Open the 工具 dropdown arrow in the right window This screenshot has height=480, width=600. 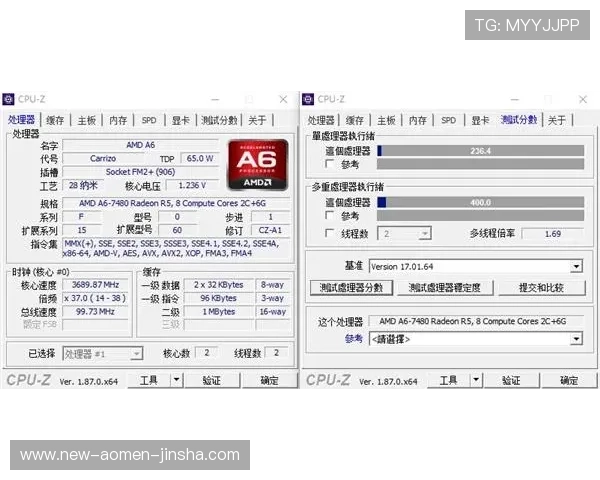coord(476,380)
